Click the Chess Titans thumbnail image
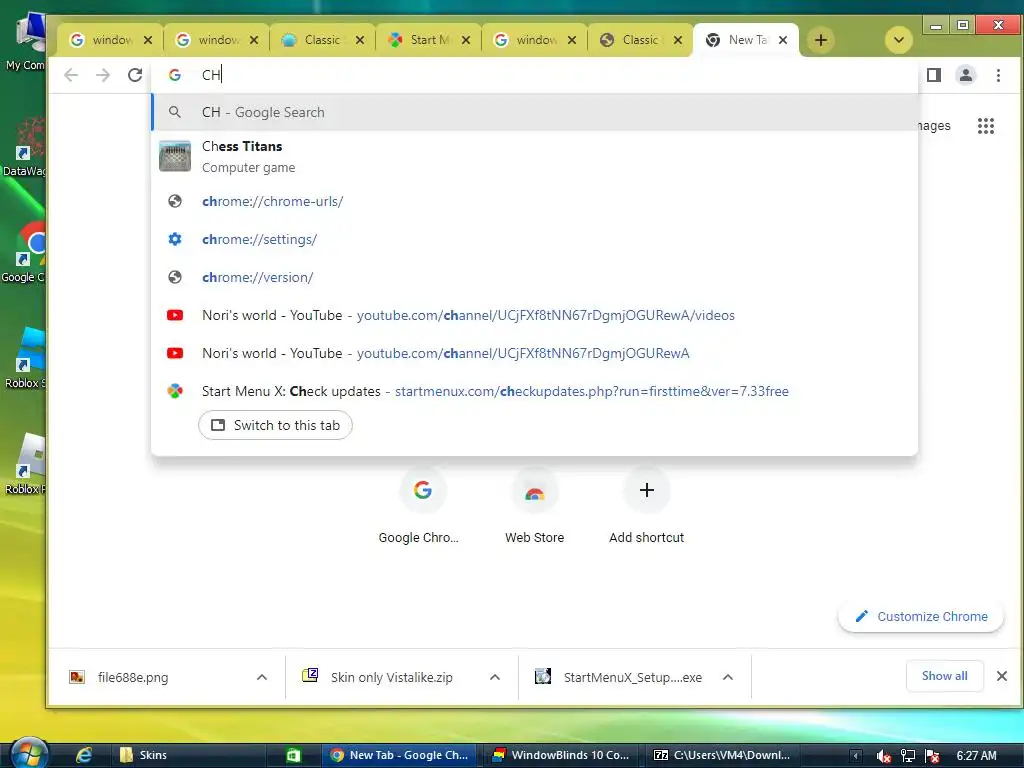Viewport: 1024px width, 768px height. click(x=175, y=157)
